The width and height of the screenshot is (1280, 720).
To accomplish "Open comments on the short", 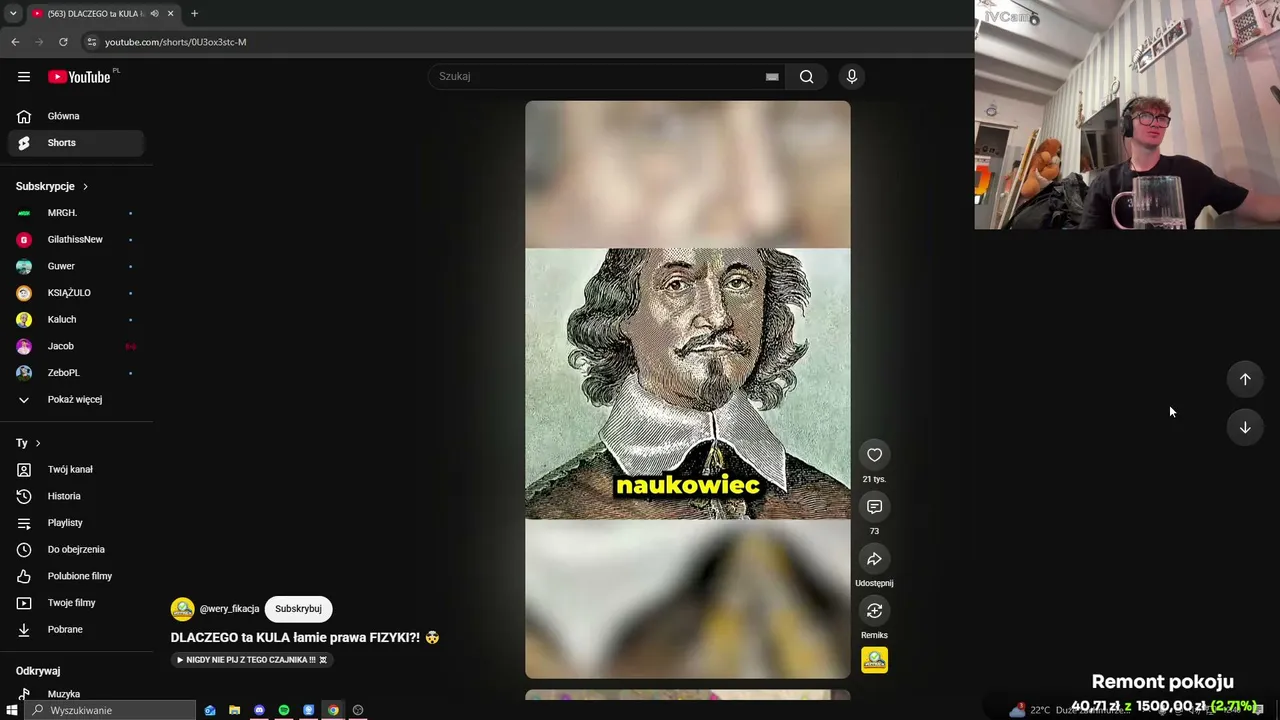I will (x=874, y=507).
